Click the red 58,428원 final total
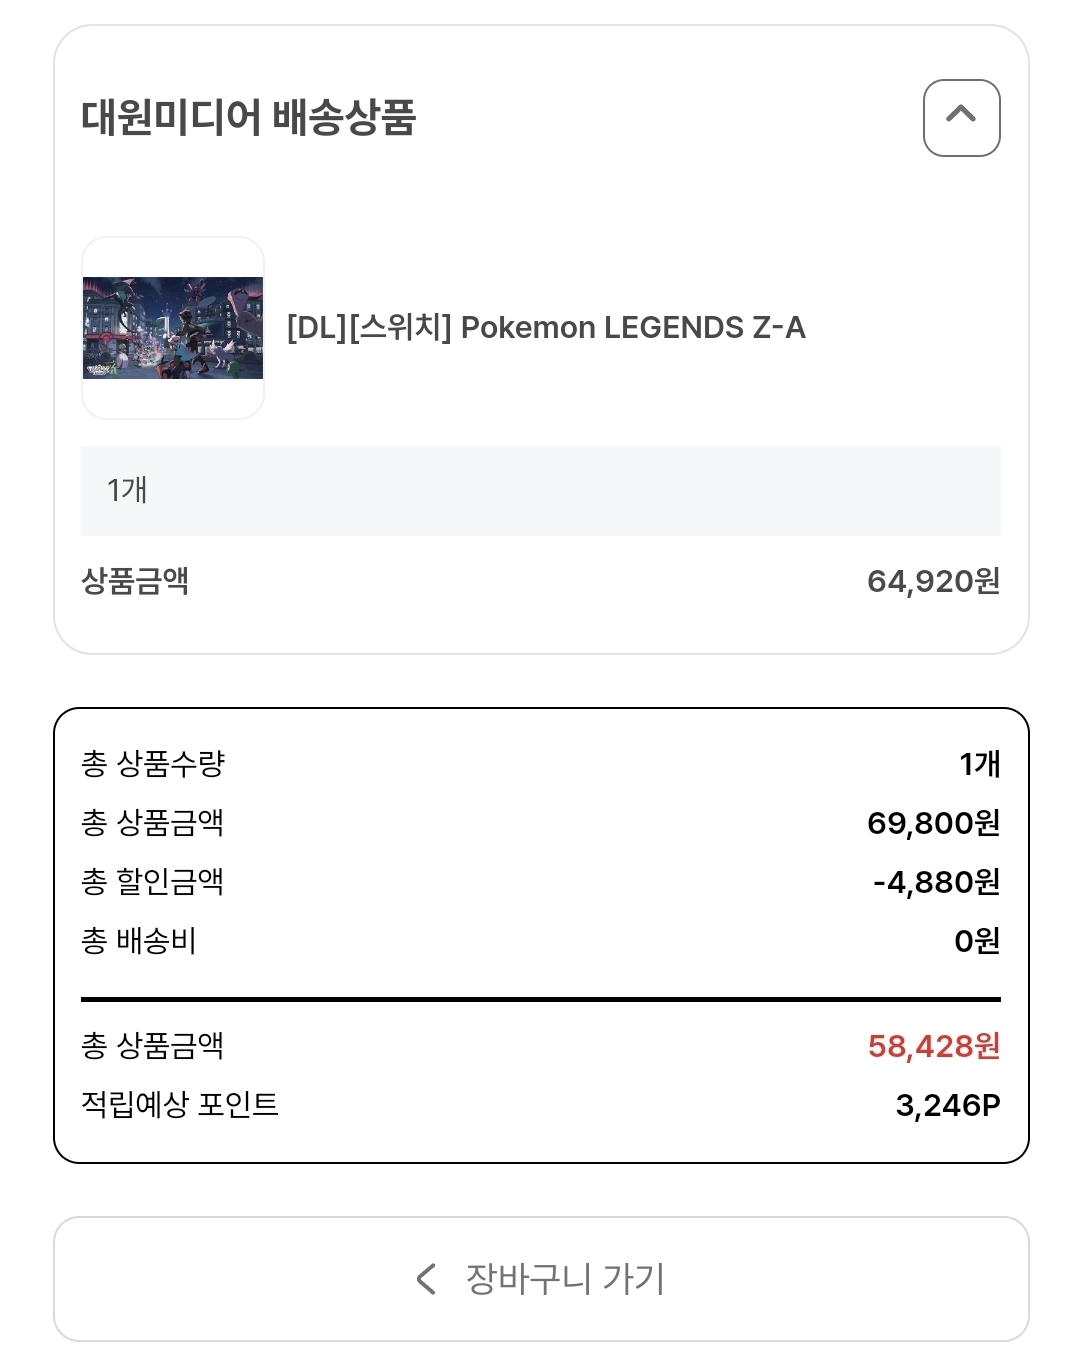 (x=933, y=1046)
